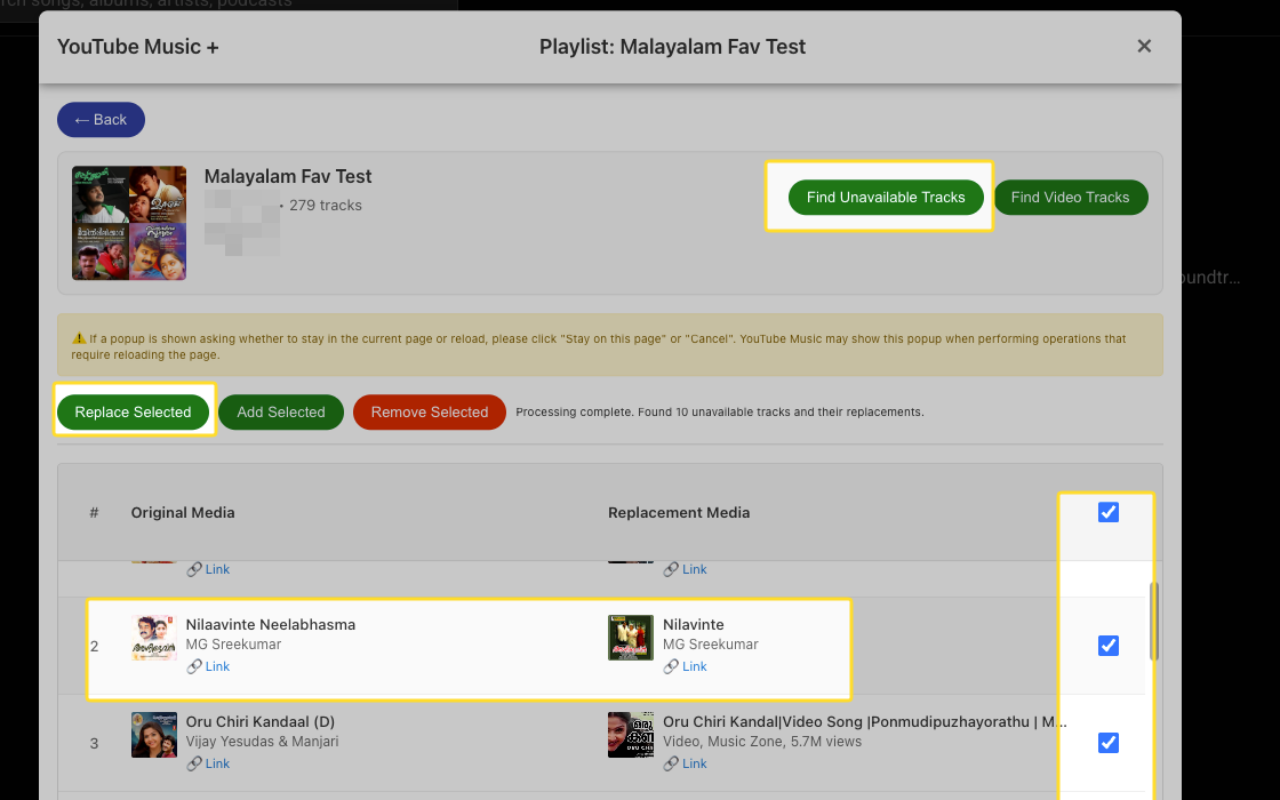
Task: Close the YouTube Music + dialog
Action: point(1145,46)
